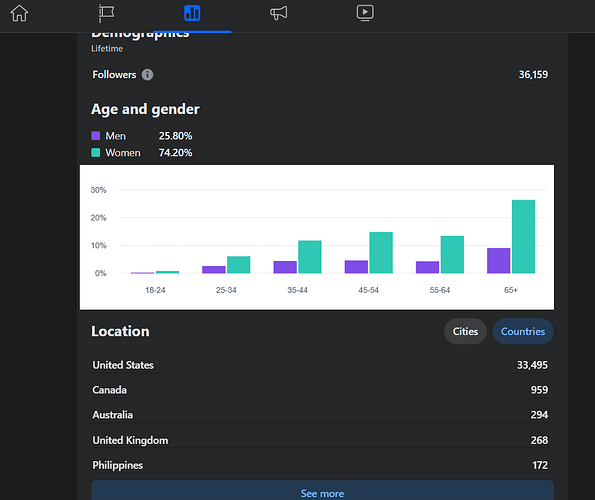The image size is (595, 500).
Task: Click the purple Men legend swatch
Action: [96, 136]
